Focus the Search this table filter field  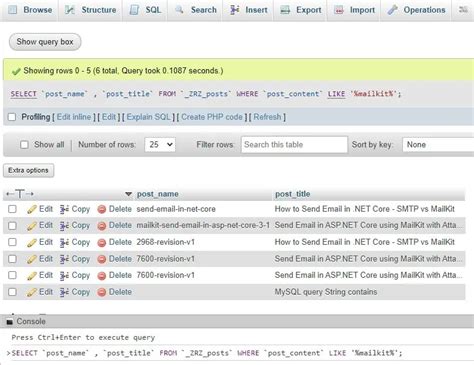click(x=294, y=145)
